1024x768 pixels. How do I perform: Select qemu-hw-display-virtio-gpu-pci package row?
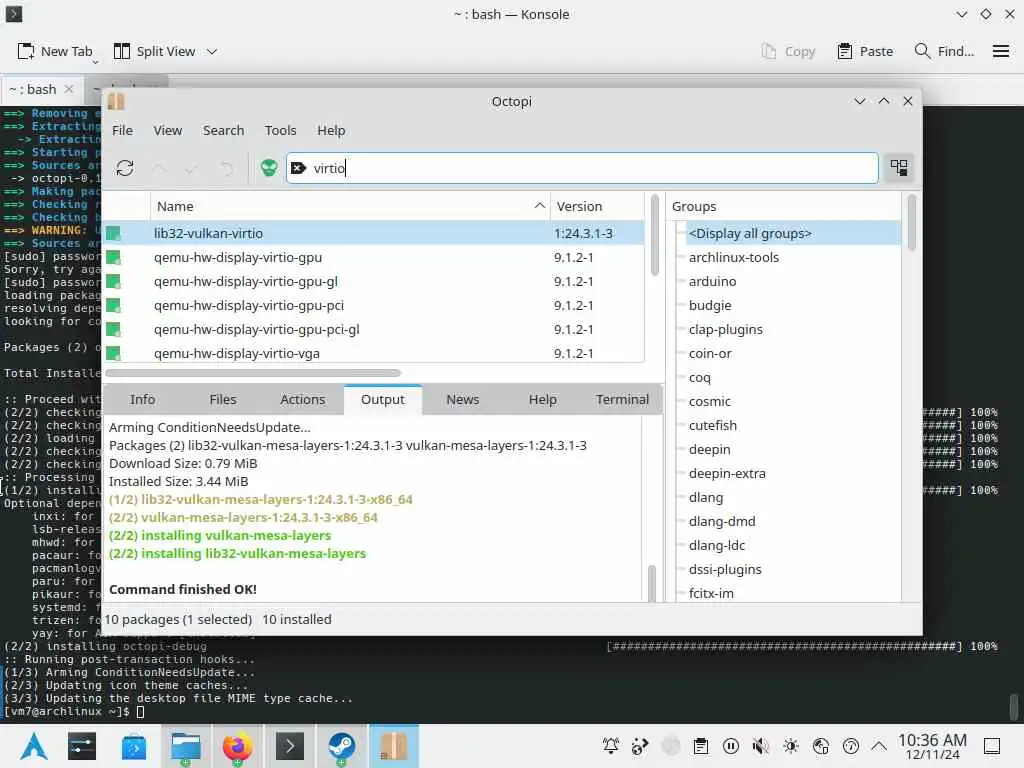click(374, 305)
